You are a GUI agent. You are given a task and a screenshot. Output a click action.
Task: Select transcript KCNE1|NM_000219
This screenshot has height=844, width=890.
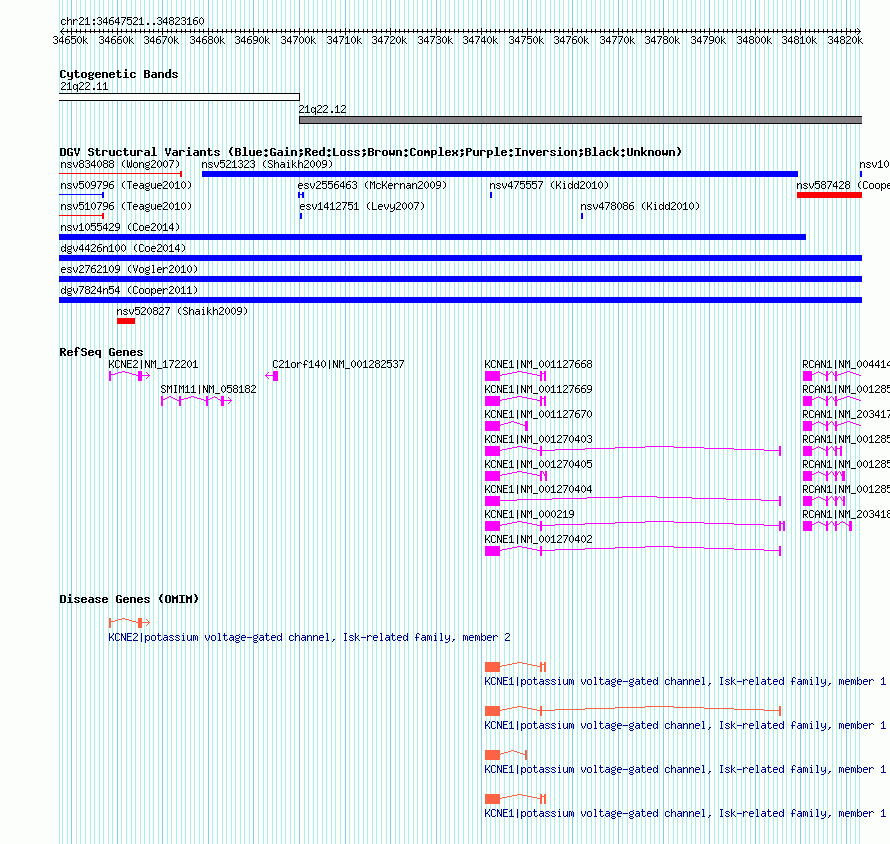[x=530, y=514]
